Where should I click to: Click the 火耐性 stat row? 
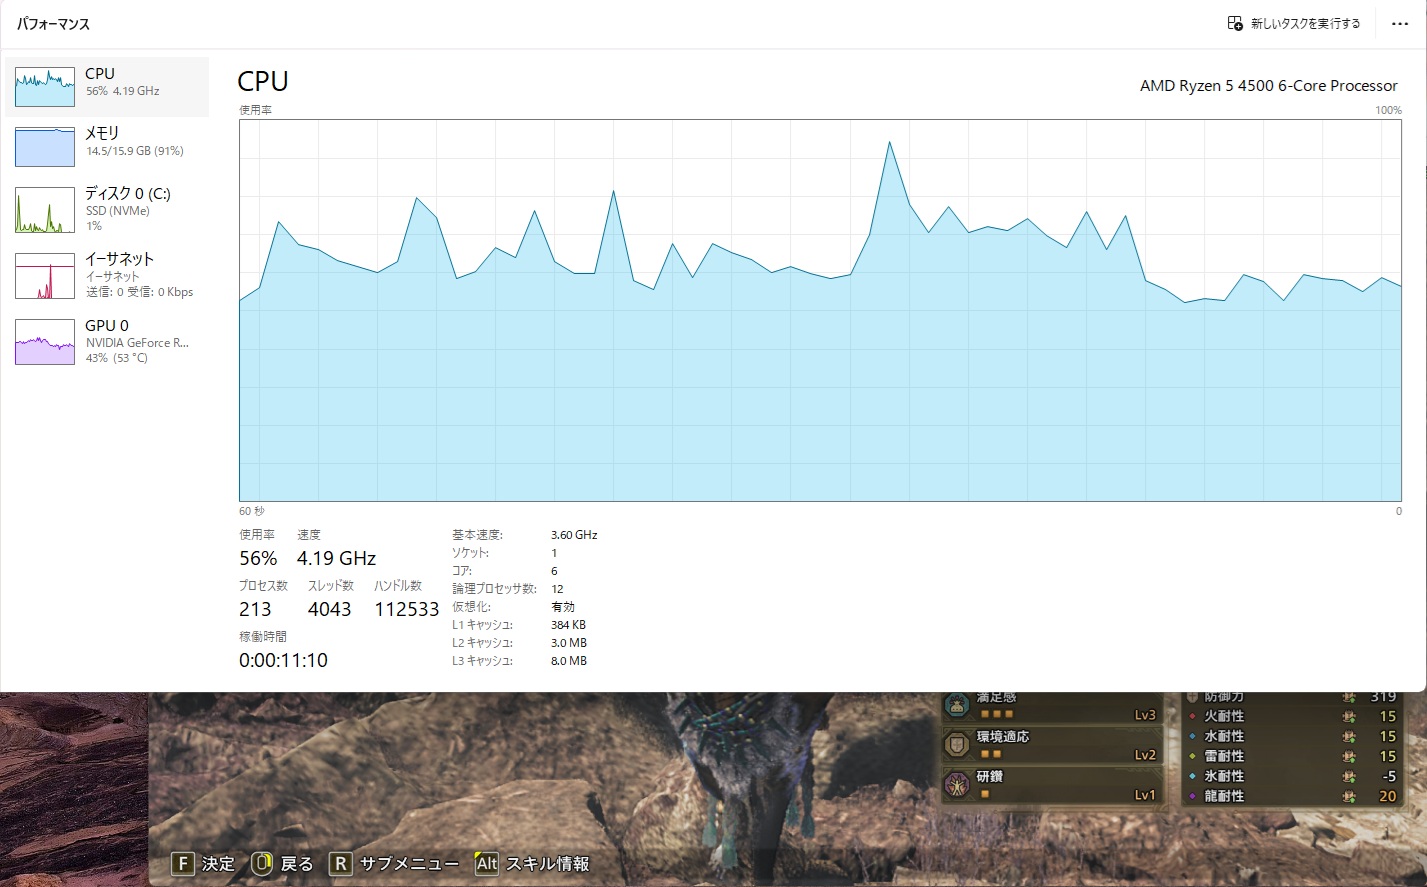tap(1290, 716)
